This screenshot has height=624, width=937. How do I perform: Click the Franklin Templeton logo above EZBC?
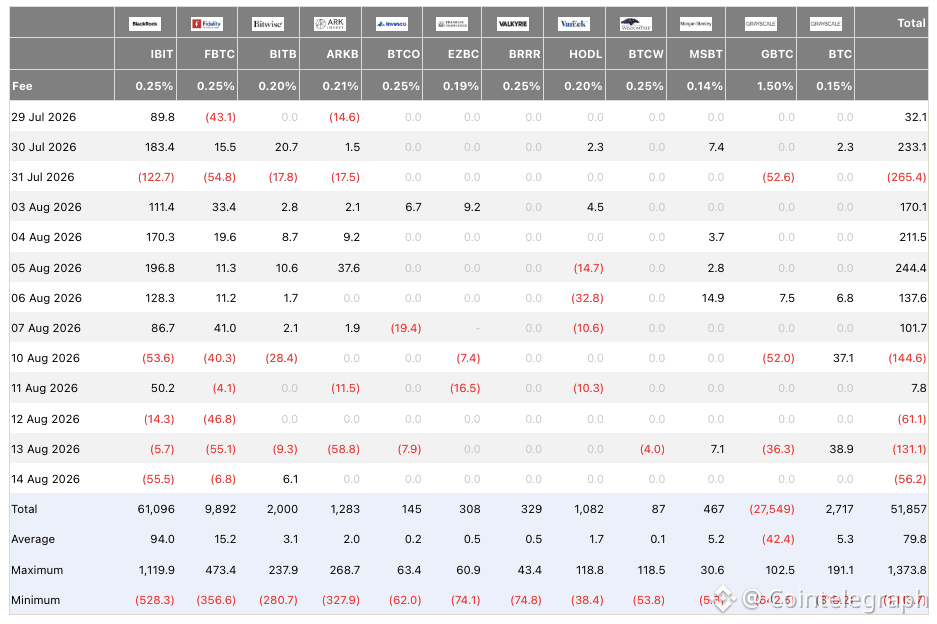(x=452, y=24)
